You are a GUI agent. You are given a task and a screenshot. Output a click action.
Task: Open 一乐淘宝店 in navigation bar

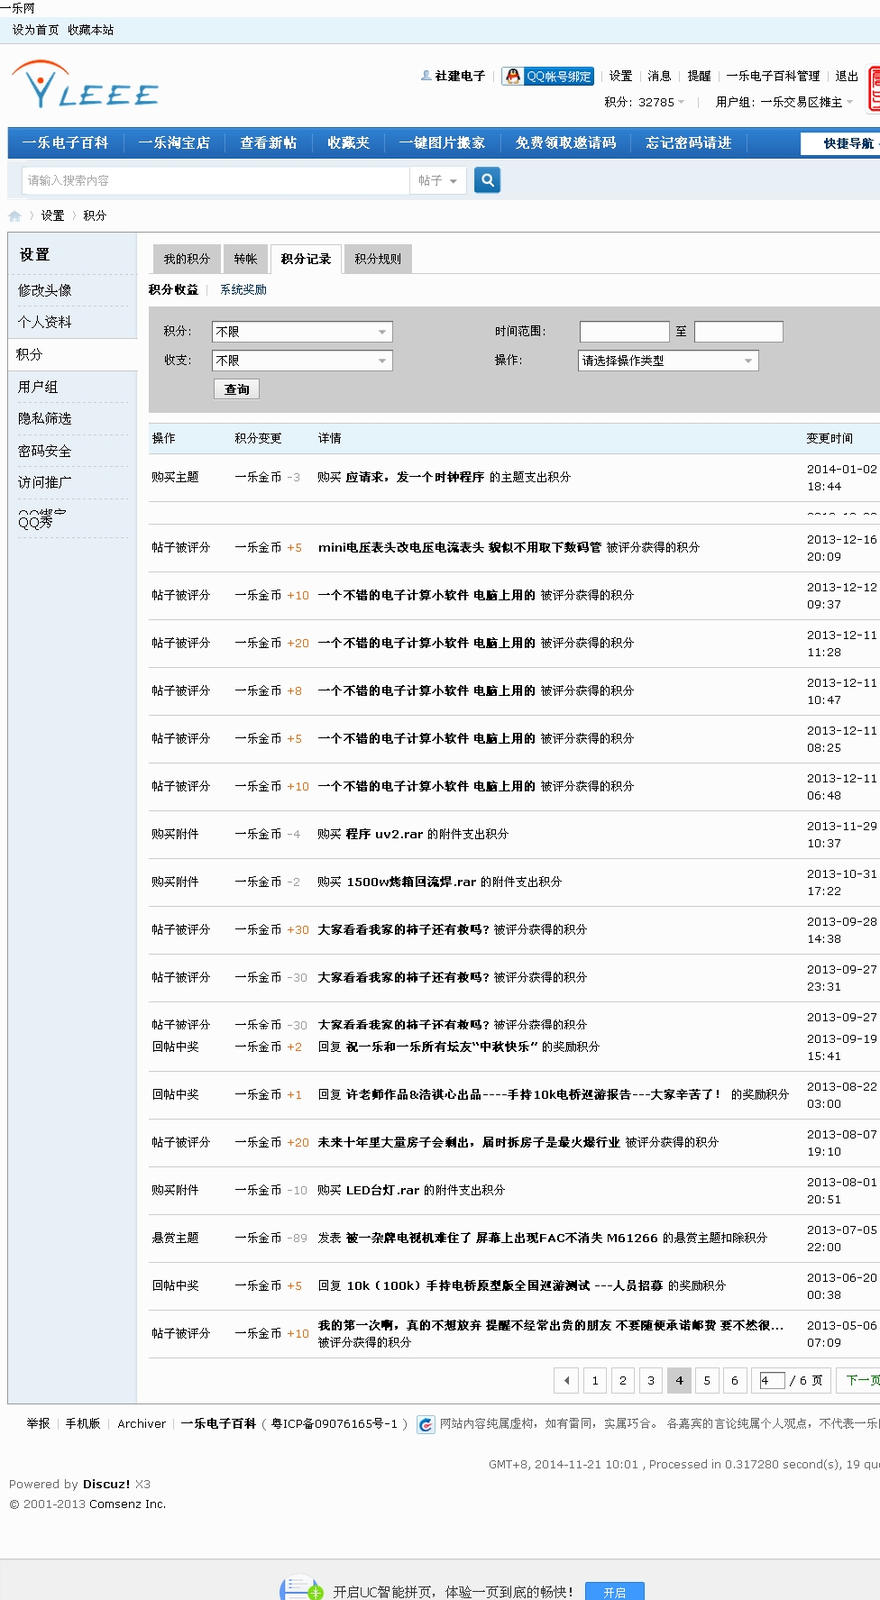pos(174,143)
